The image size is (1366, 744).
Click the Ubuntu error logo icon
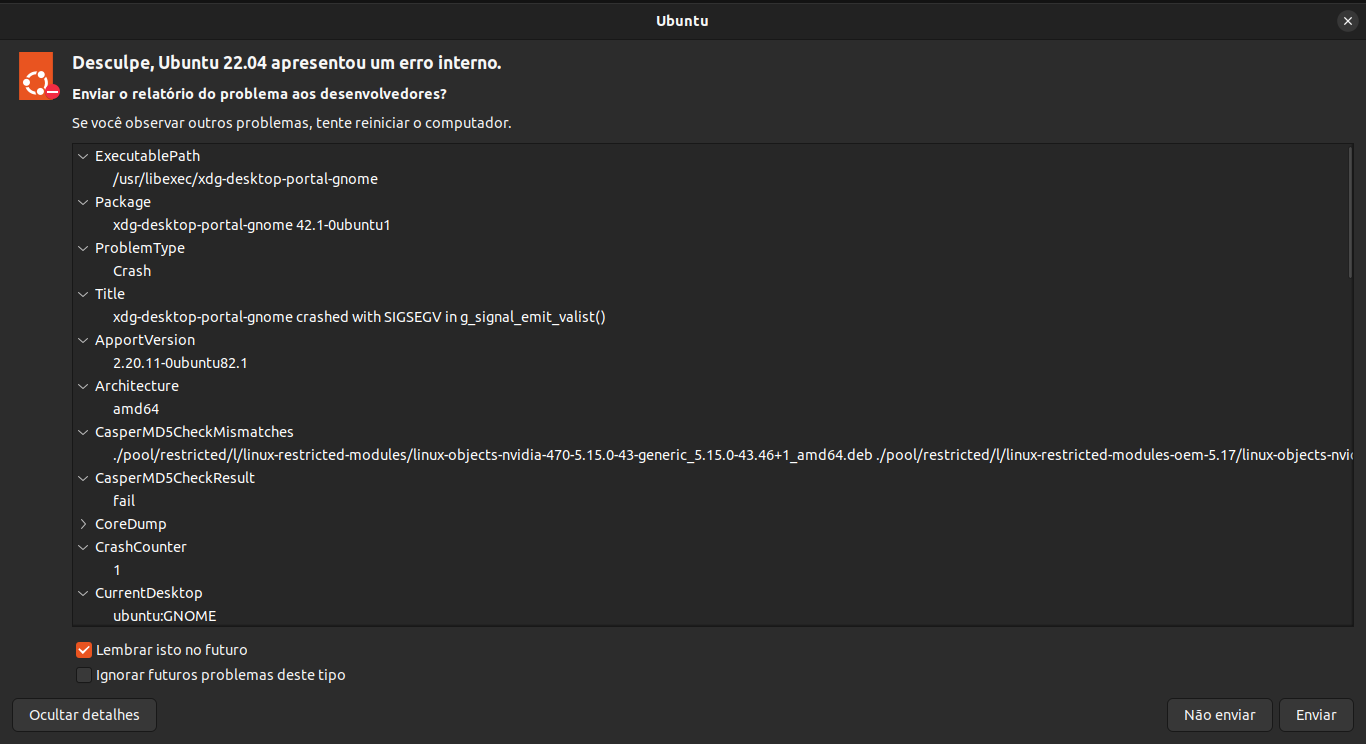39,76
